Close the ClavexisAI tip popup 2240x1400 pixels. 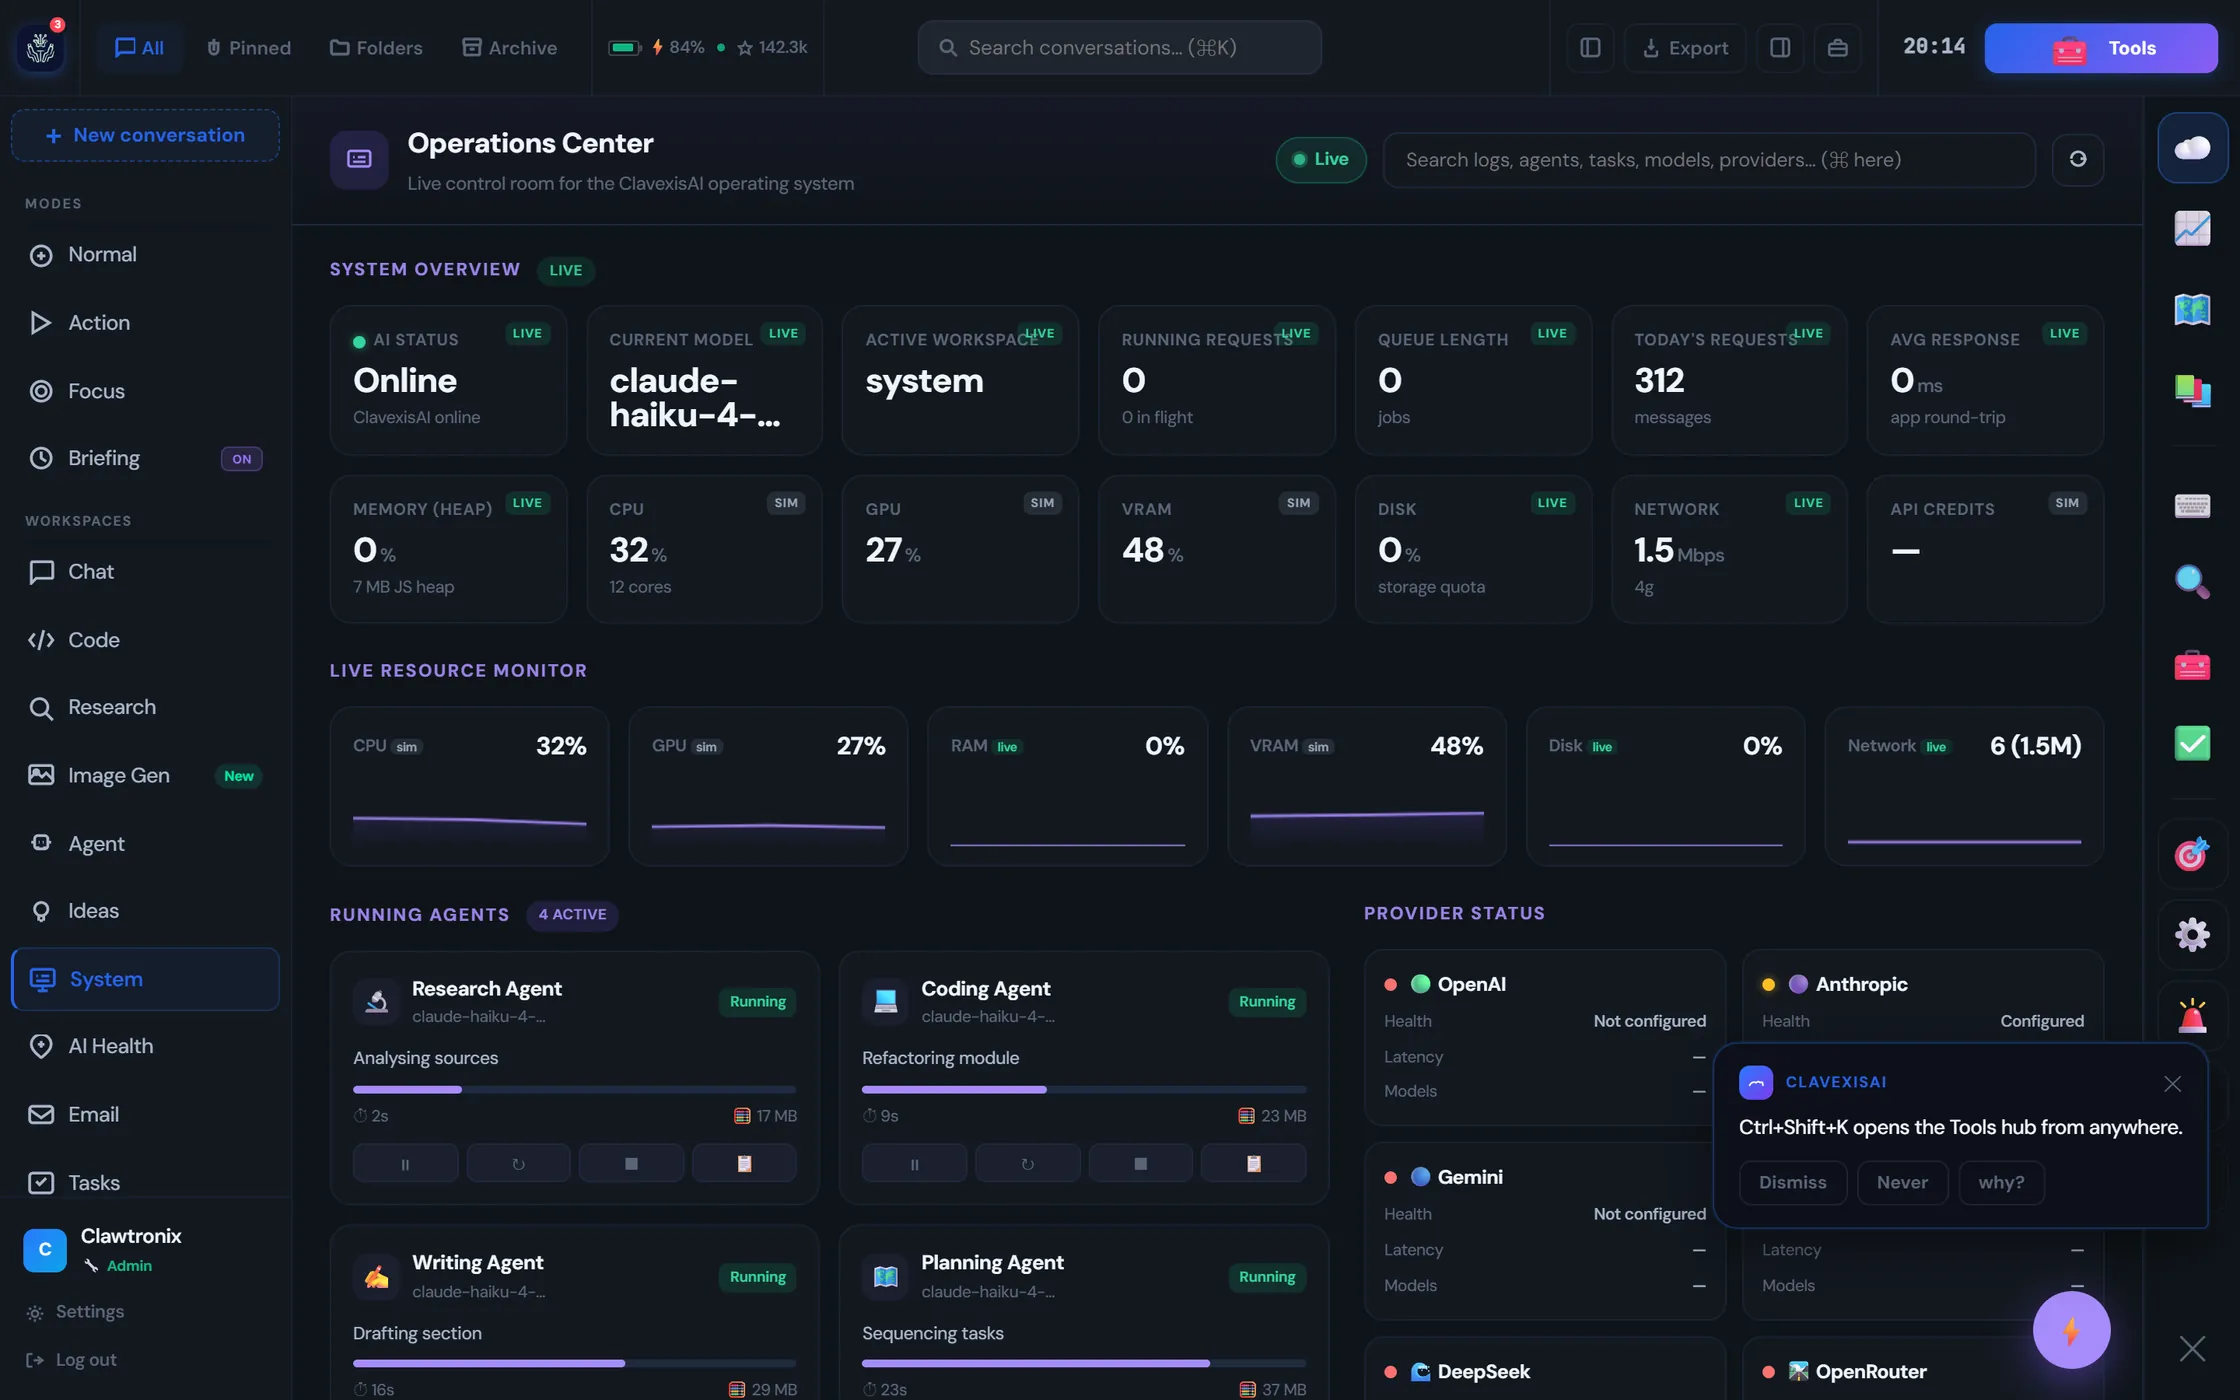(2172, 1084)
